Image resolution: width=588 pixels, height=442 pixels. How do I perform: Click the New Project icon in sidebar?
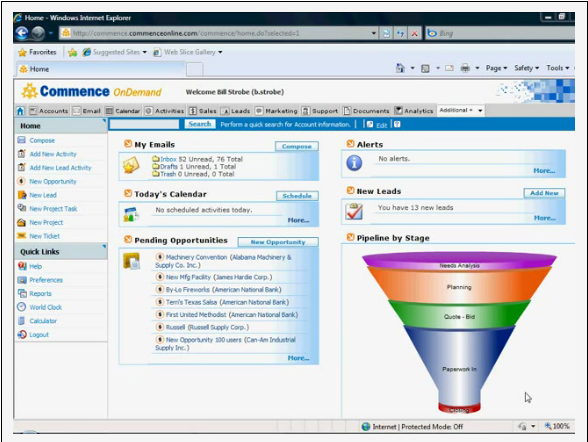[x=21, y=222]
